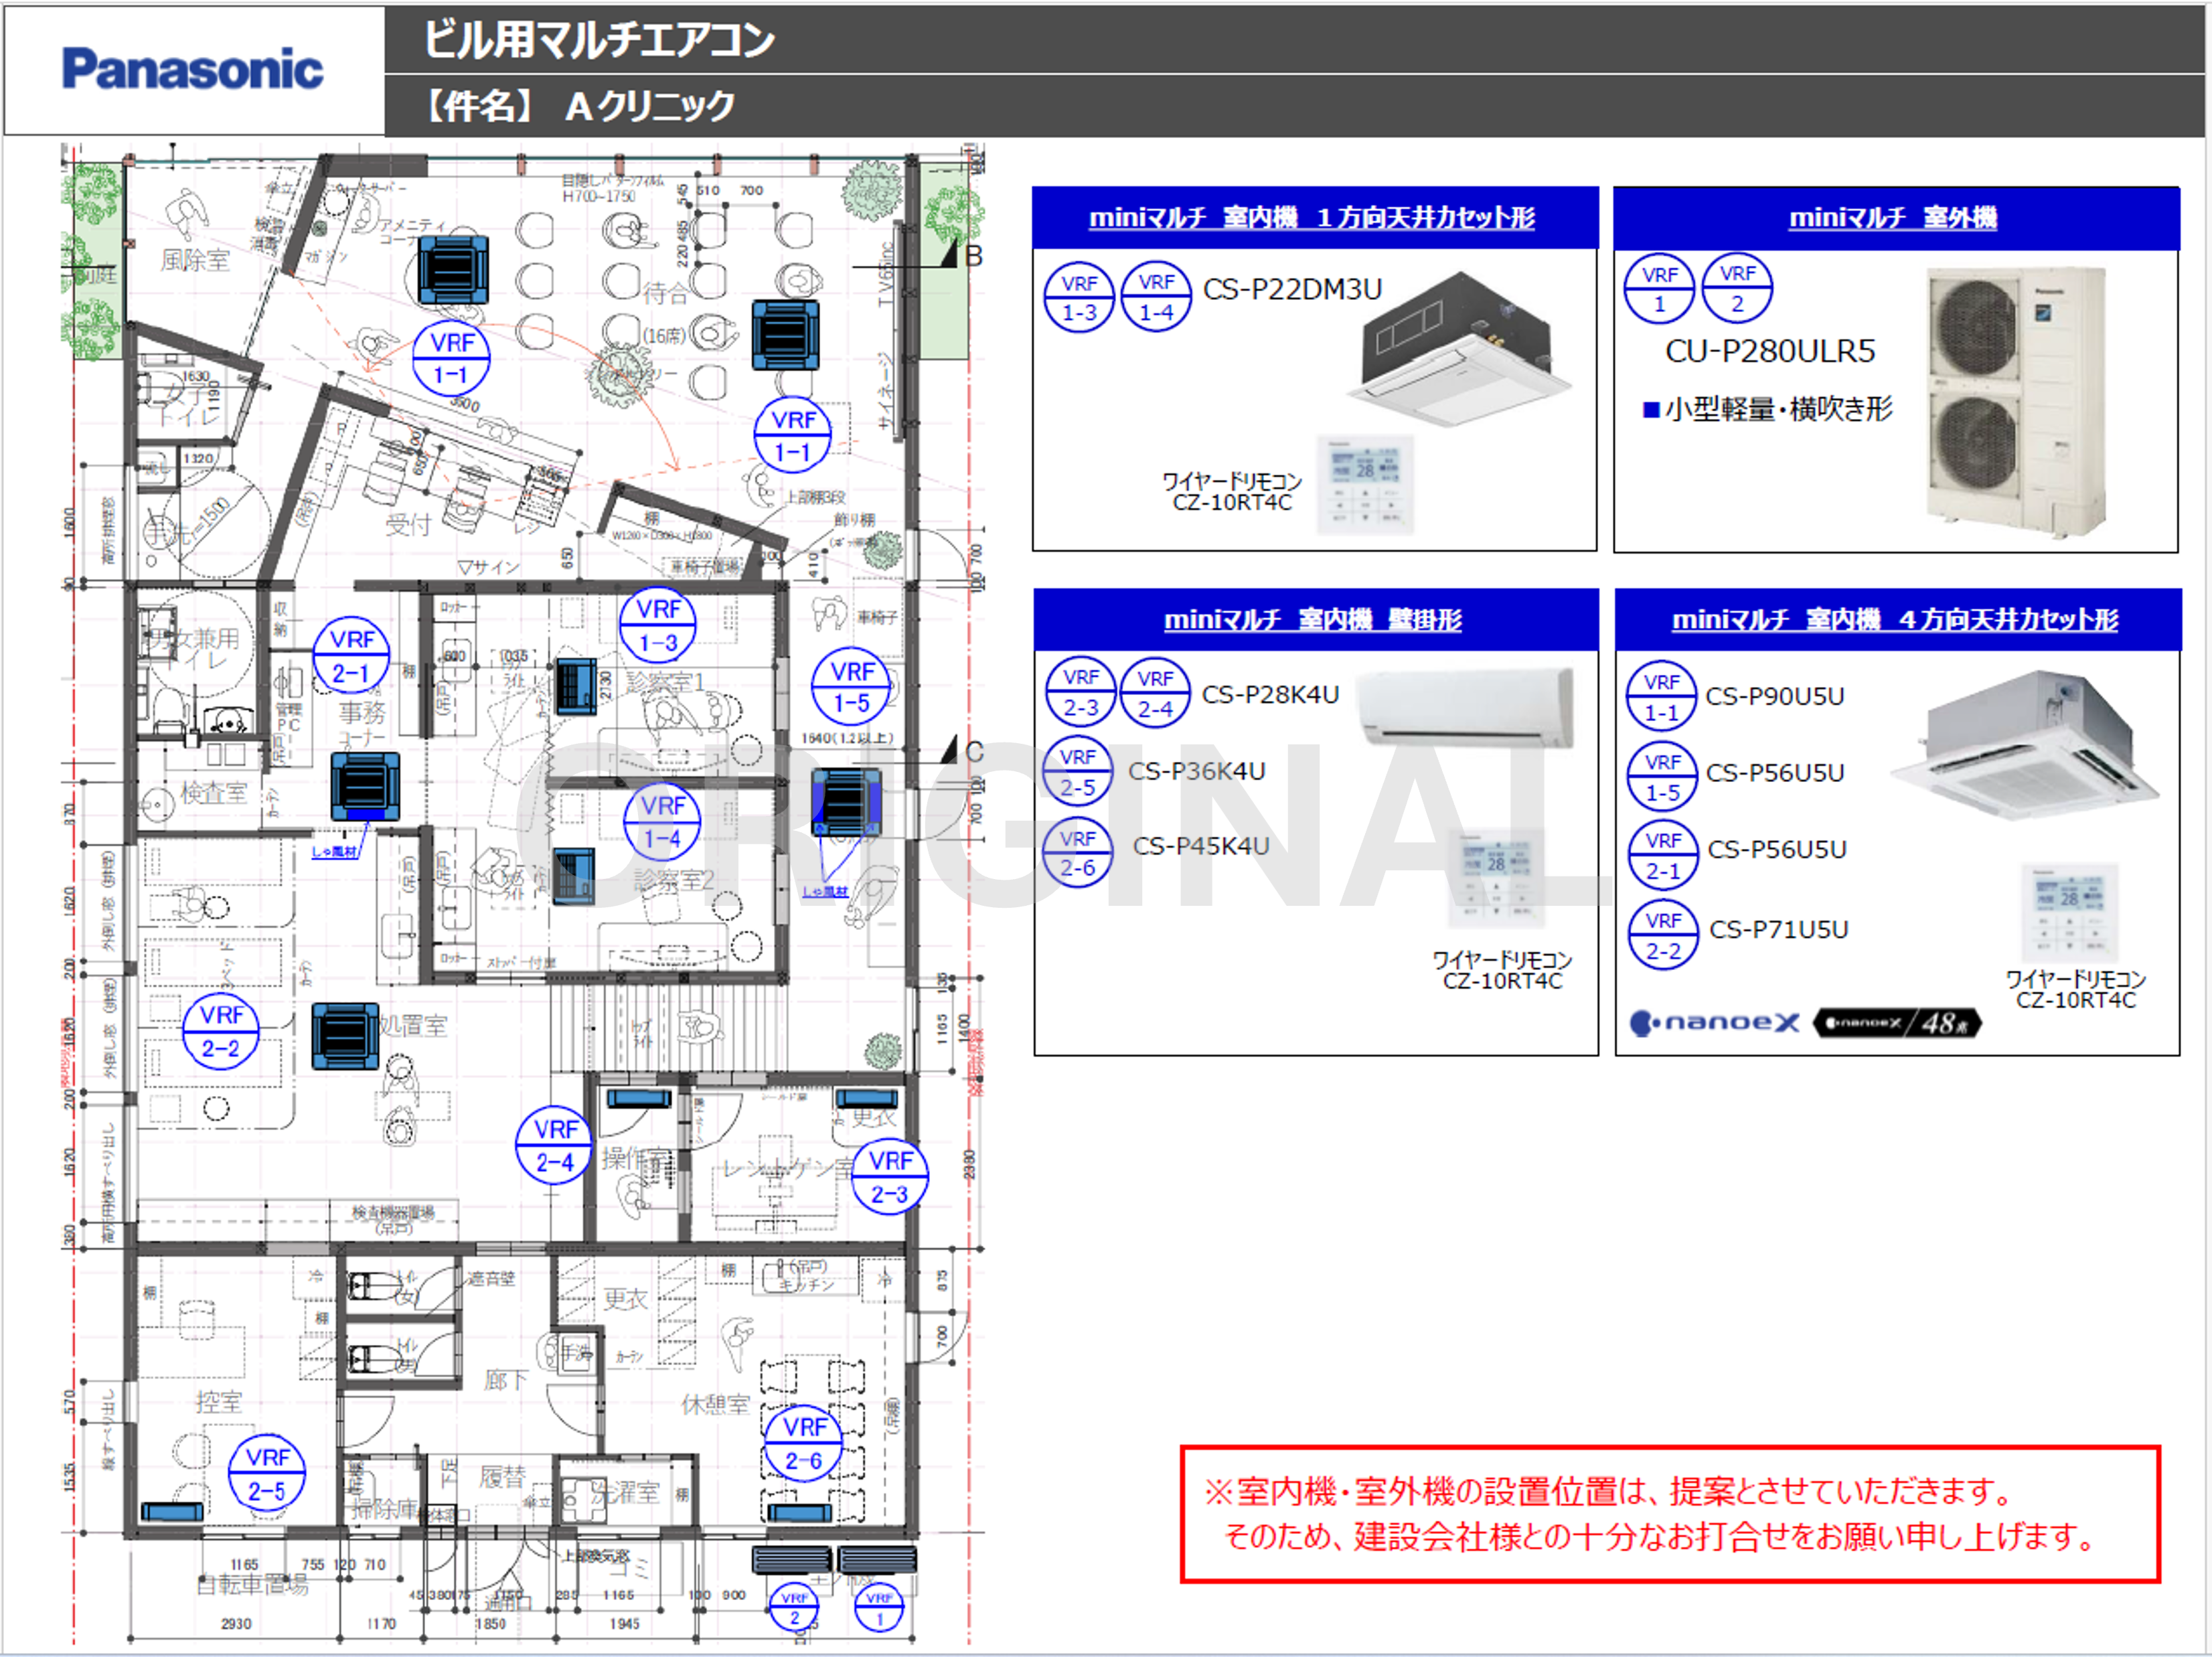Select the wall-mounted unit below the VRF 2-6 marker
The height and width of the screenshot is (1657, 2212).
[x=799, y=1512]
